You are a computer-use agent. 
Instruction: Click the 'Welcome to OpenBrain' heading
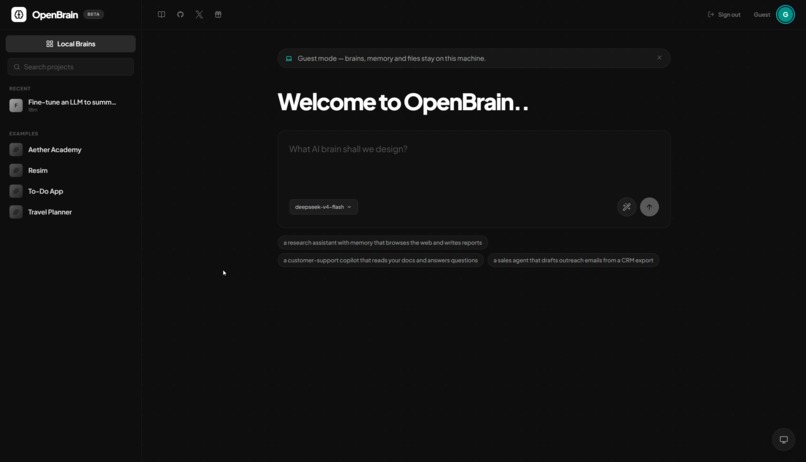402,102
